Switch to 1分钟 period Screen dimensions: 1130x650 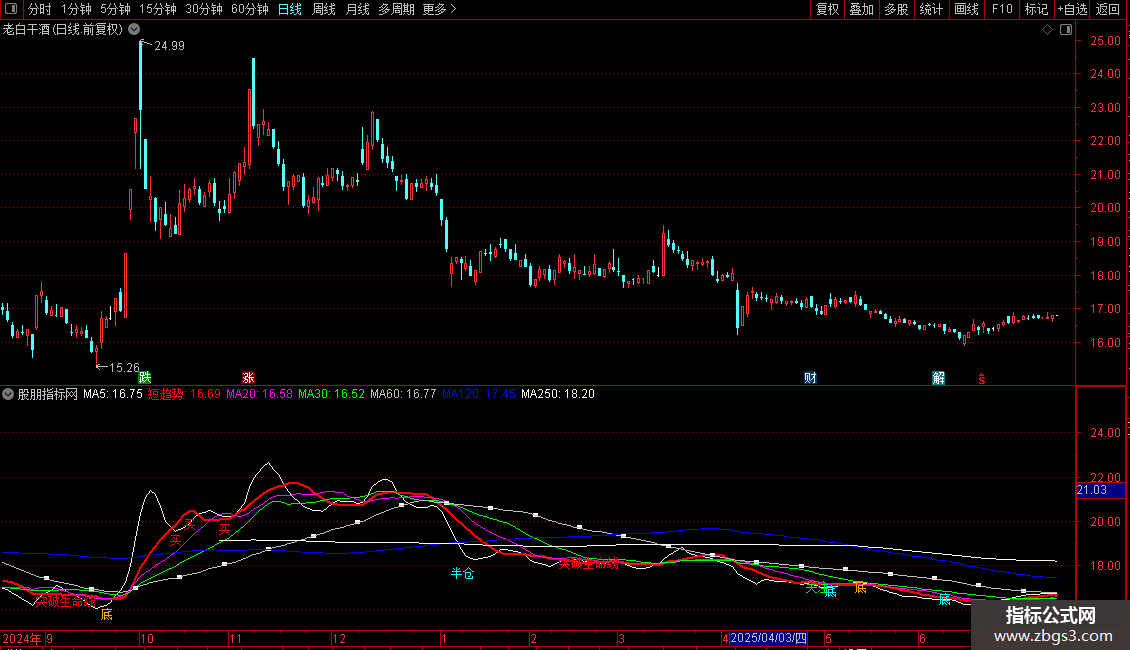click(76, 9)
